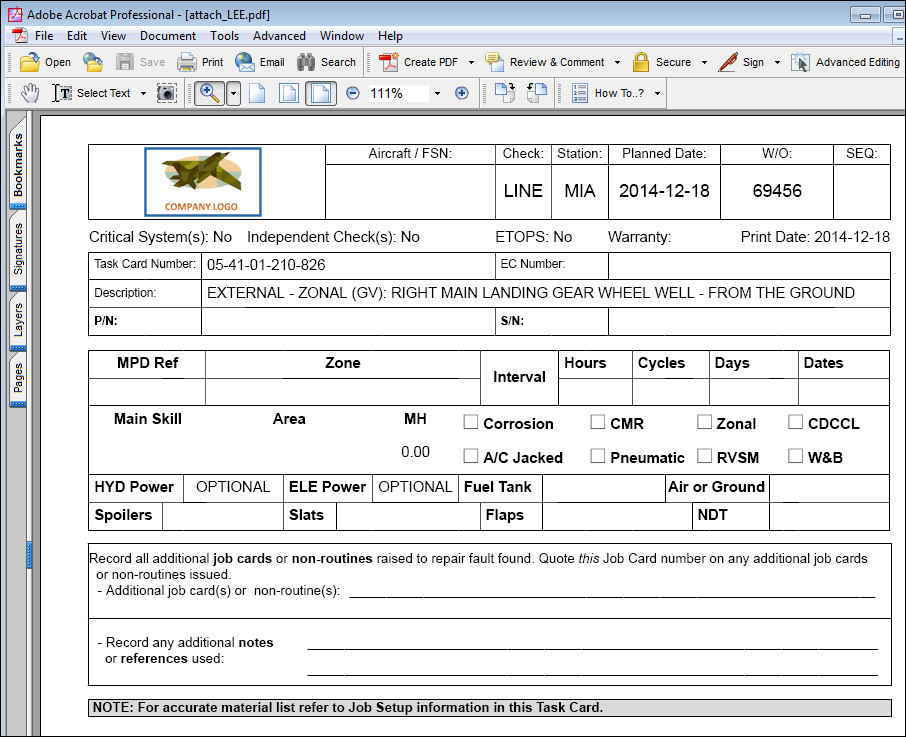906x737 pixels.
Task: Click the Email icon in the toolbar
Action: (245, 62)
